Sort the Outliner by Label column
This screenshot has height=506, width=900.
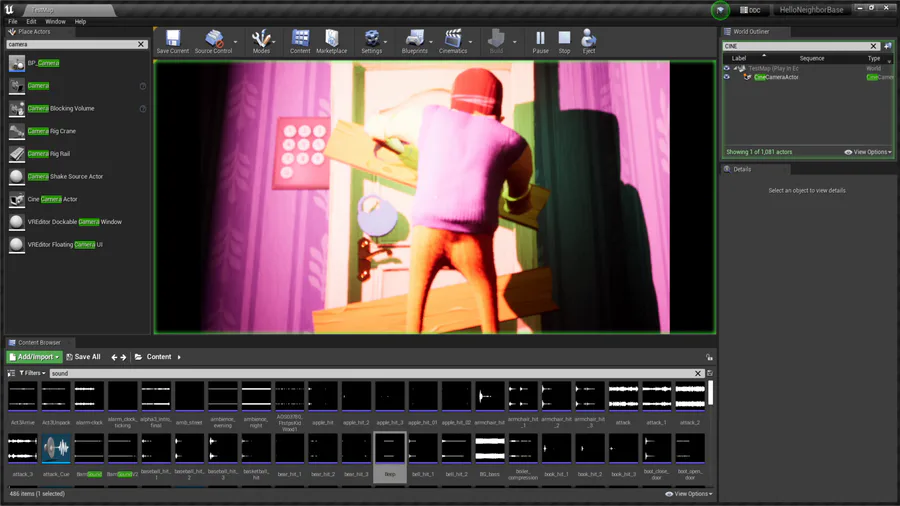(x=739, y=59)
